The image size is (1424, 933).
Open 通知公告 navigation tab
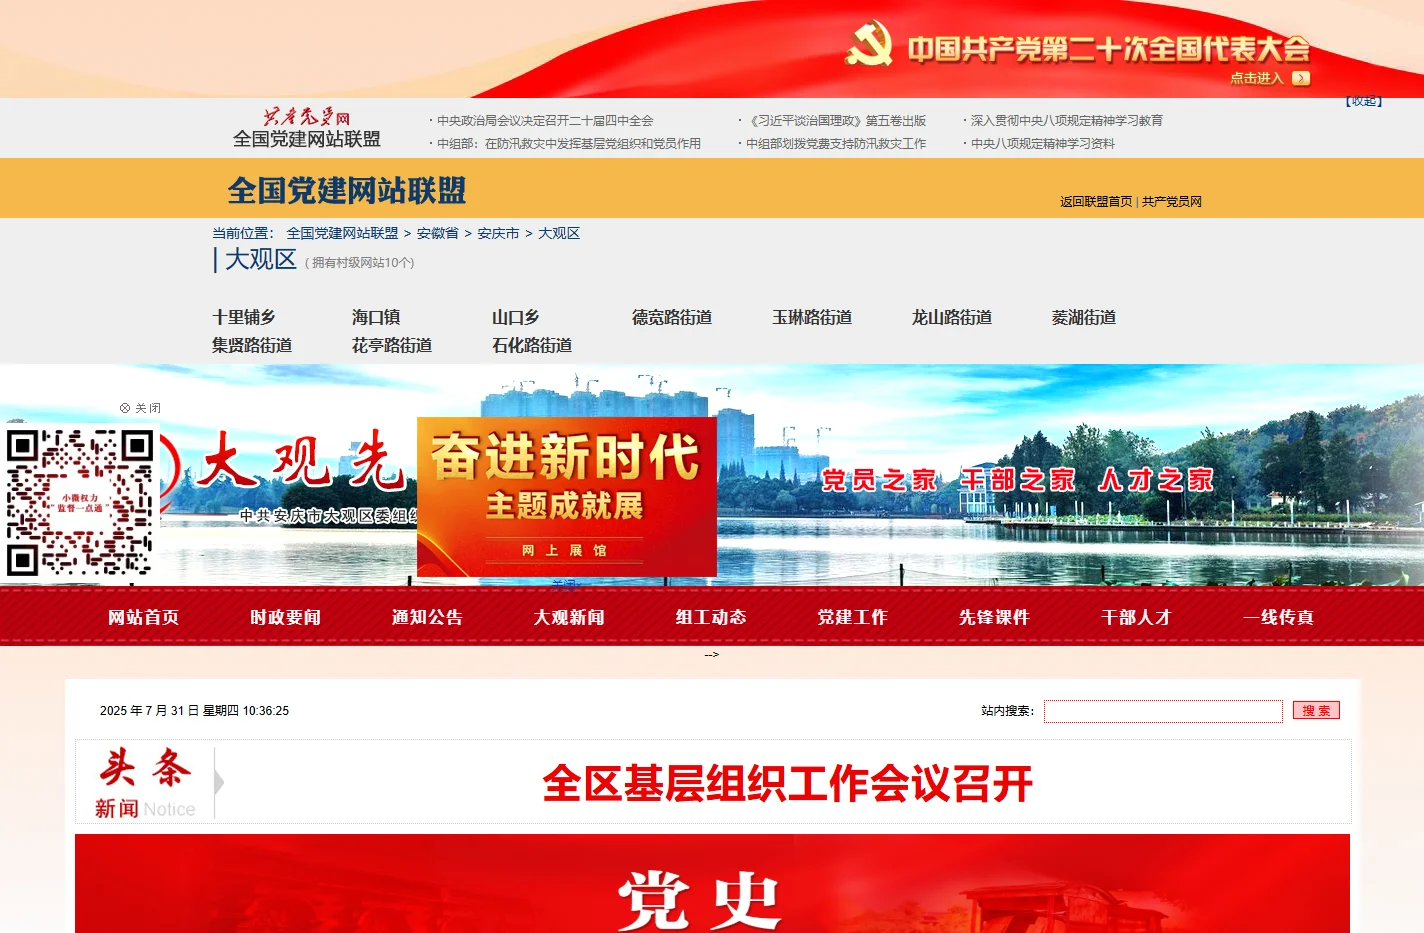click(428, 617)
